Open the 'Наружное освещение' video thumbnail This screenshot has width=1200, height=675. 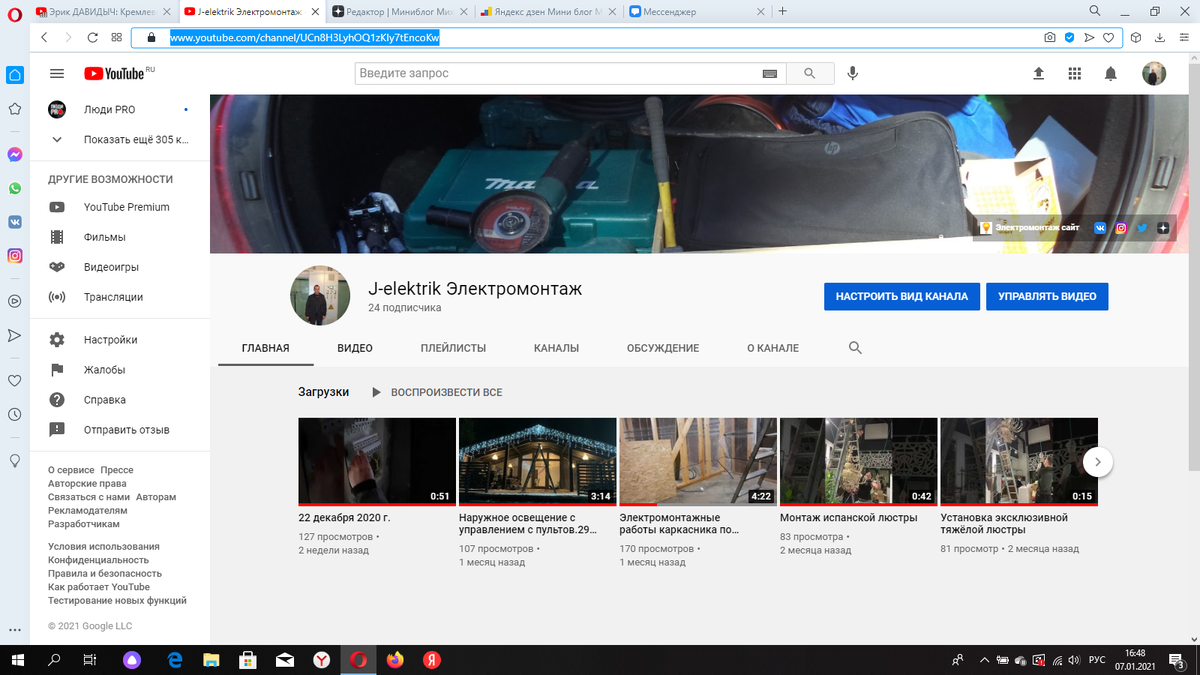pyautogui.click(x=537, y=461)
